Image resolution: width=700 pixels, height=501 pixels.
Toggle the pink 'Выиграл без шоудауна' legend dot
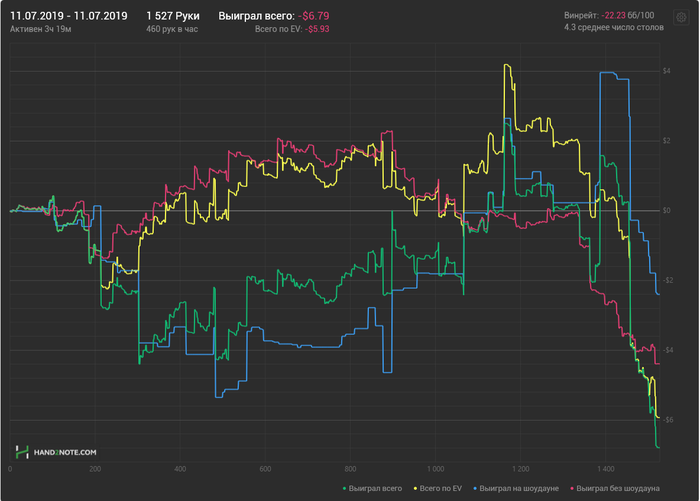(x=572, y=488)
